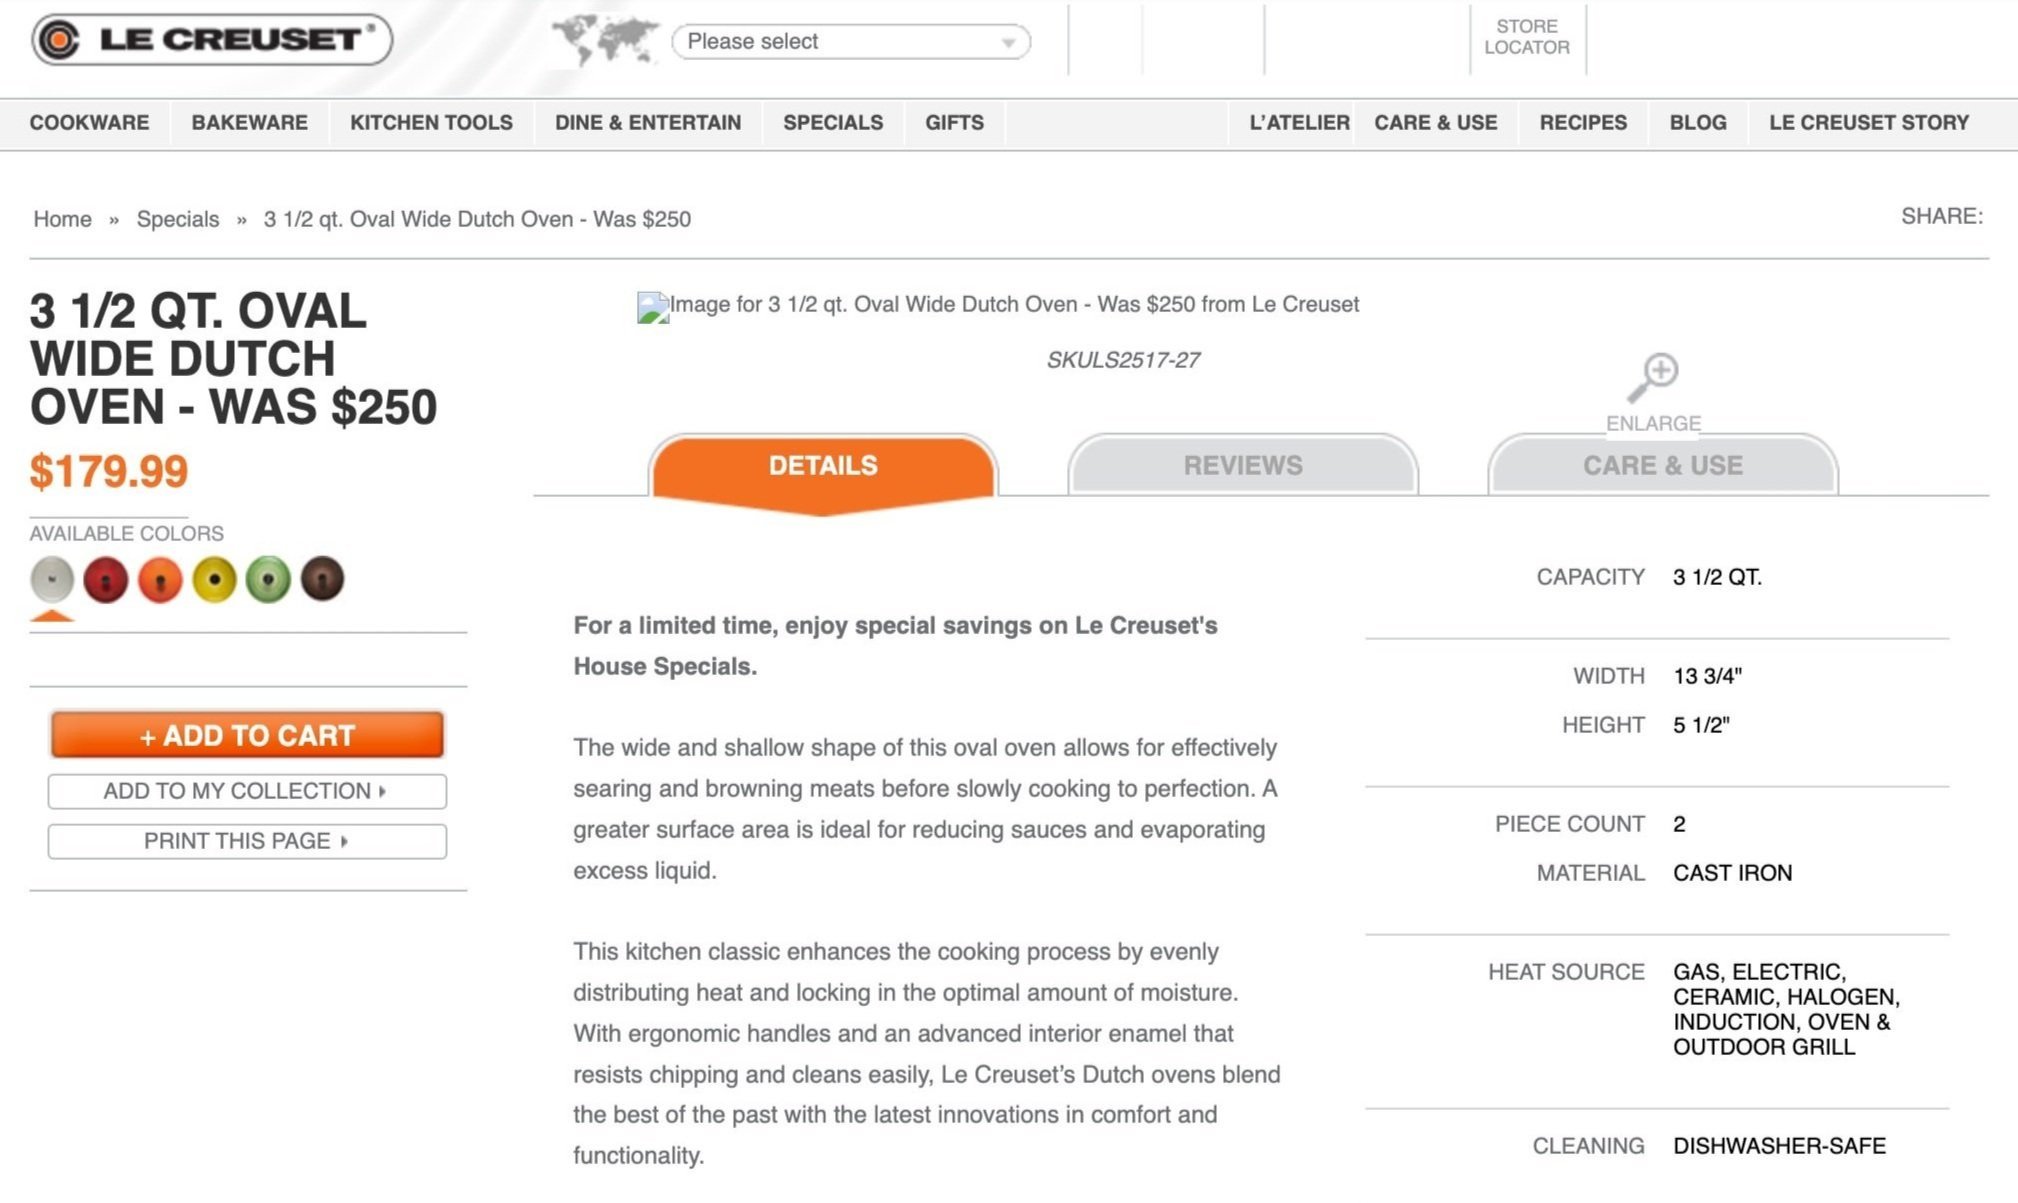The width and height of the screenshot is (2018, 1203).
Task: Open Care & Use in the navigation bar
Action: pyautogui.click(x=1436, y=123)
